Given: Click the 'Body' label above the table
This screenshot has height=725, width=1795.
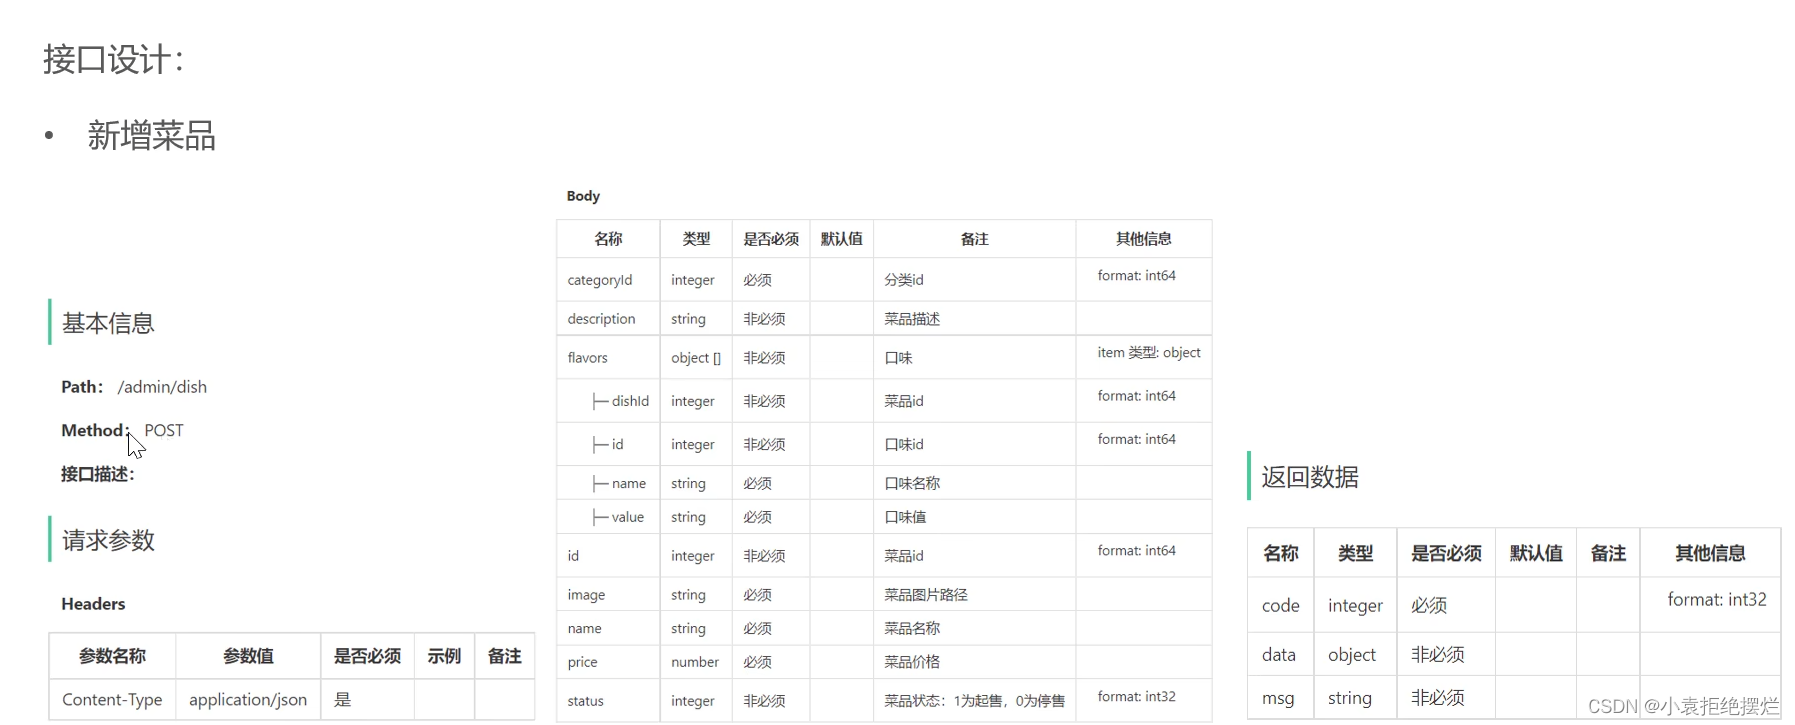Looking at the screenshot, I should click(583, 196).
